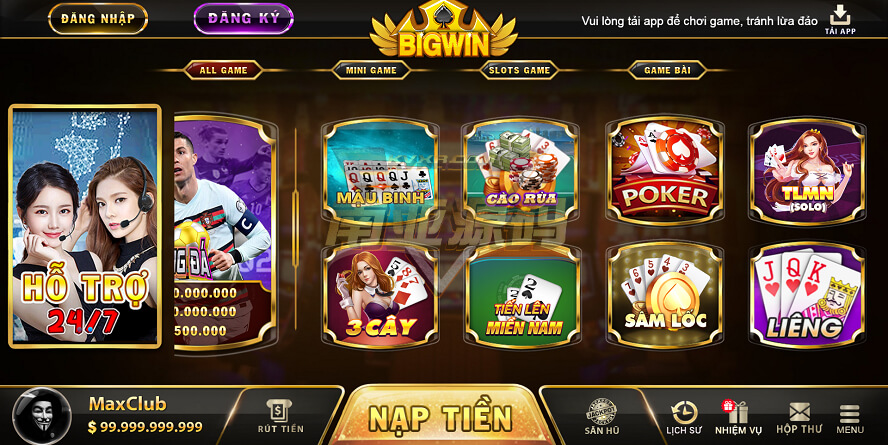The image size is (888, 445).
Task: Launch Tiến Lên Miền Nam game
Action: pos(521,294)
